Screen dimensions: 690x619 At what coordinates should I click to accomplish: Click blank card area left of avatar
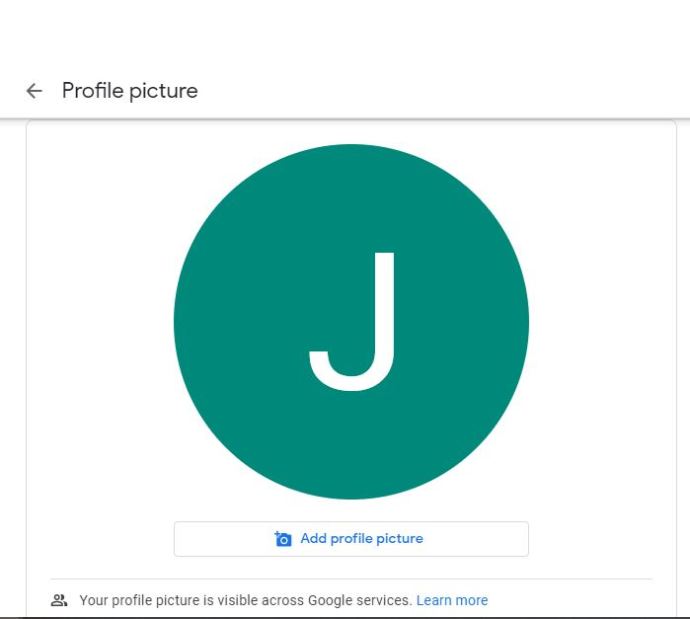100,322
